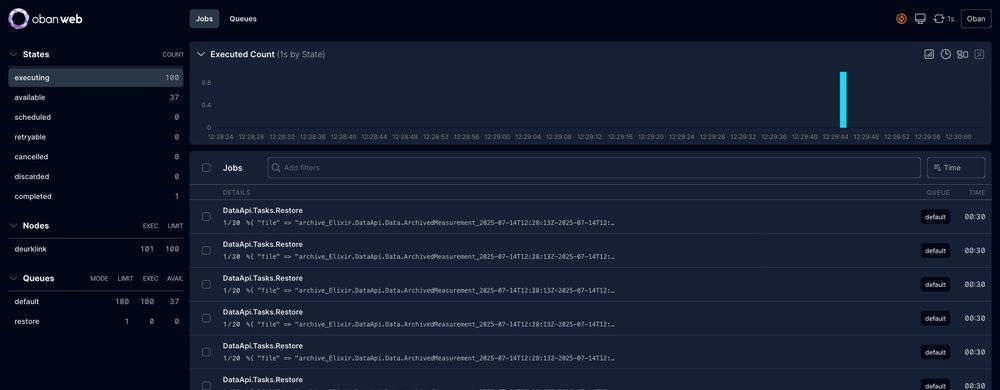The height and width of the screenshot is (390, 1000).
Task: Open the Oban instance selector button
Action: [x=976, y=19]
